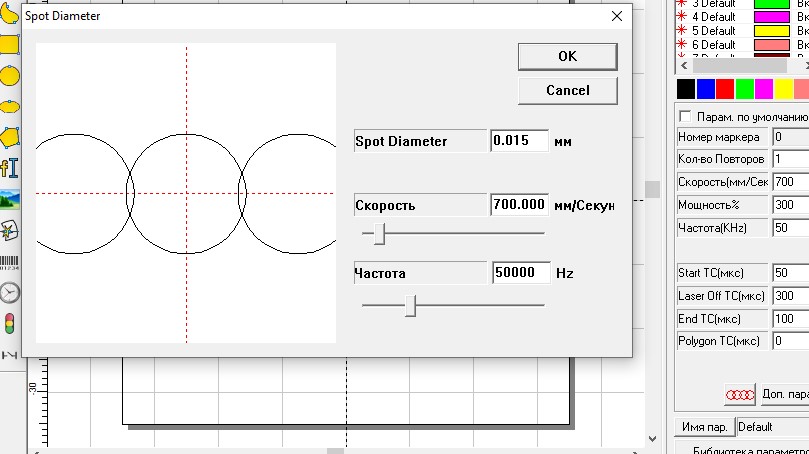This screenshot has height=454, width=809.
Task: Click the bitmap image import icon
Action: point(9,198)
